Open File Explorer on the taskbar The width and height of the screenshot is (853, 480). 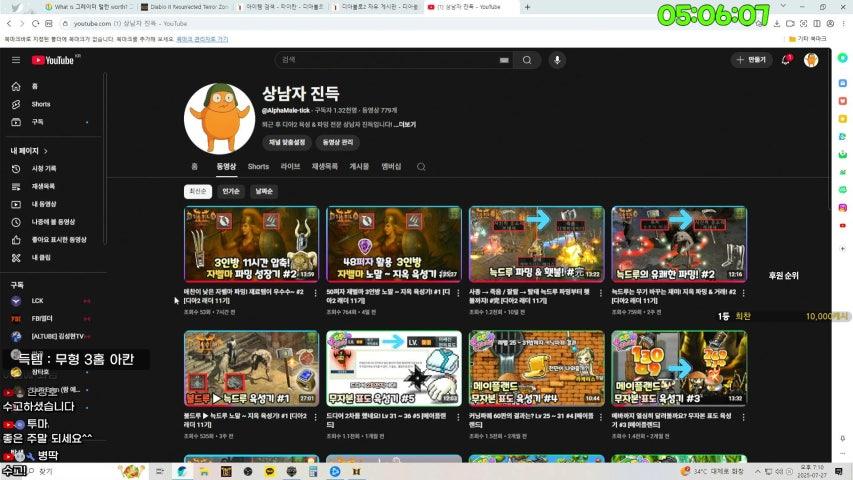point(204,471)
